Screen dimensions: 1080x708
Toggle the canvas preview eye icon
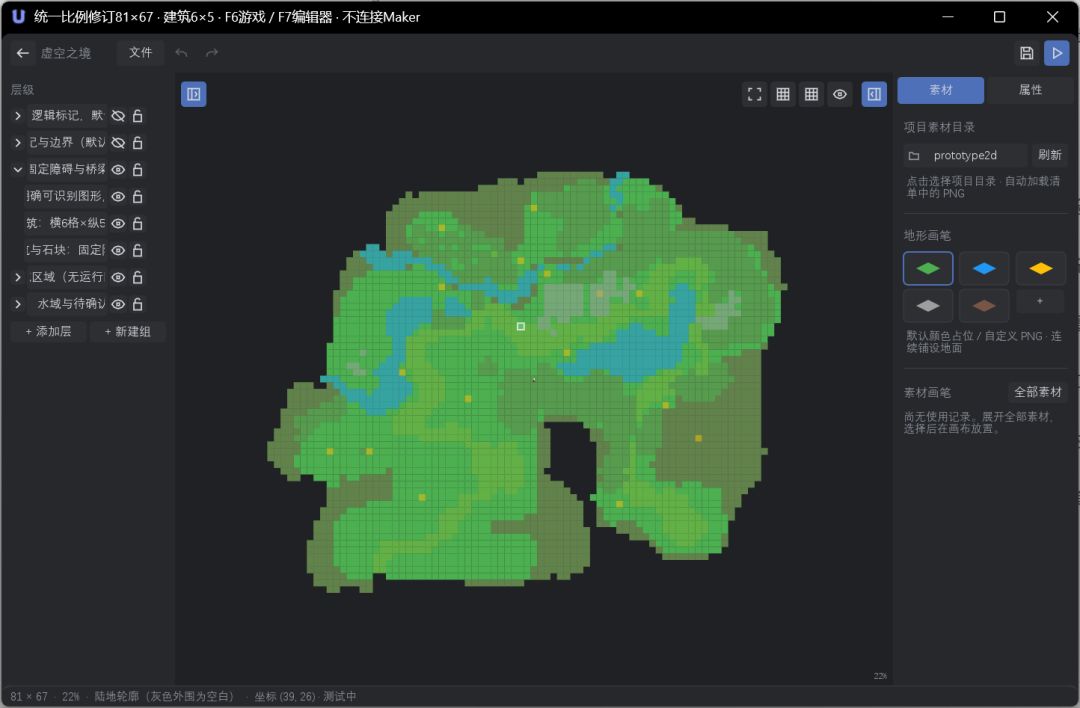click(x=840, y=94)
